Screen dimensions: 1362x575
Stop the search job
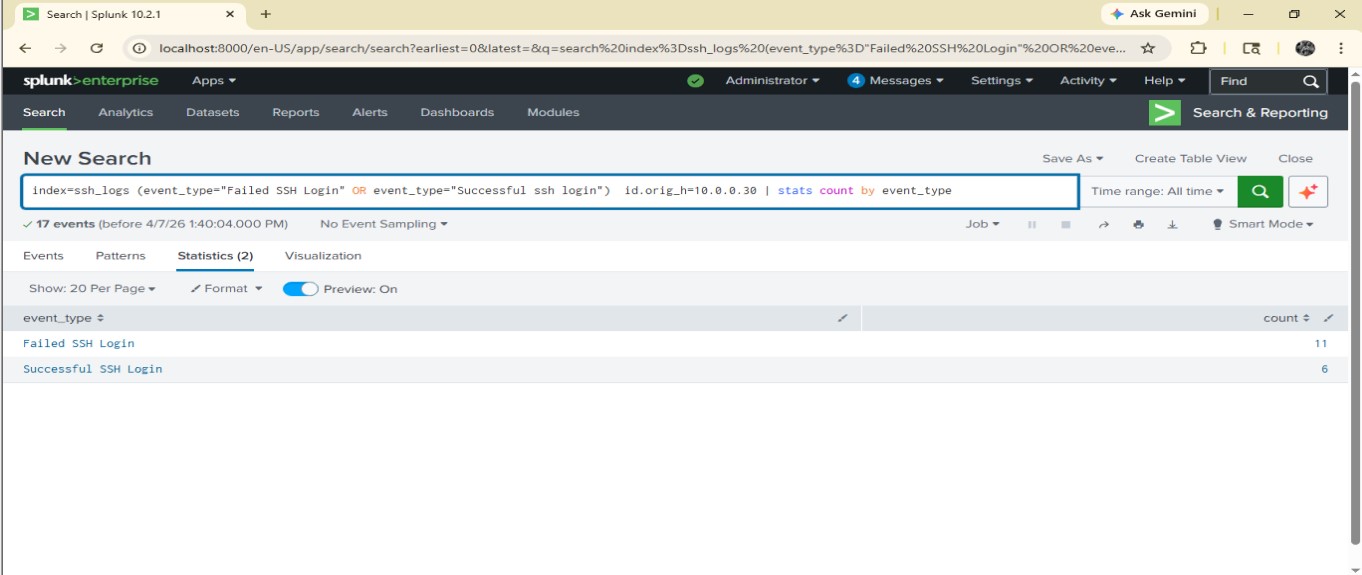(x=1066, y=225)
